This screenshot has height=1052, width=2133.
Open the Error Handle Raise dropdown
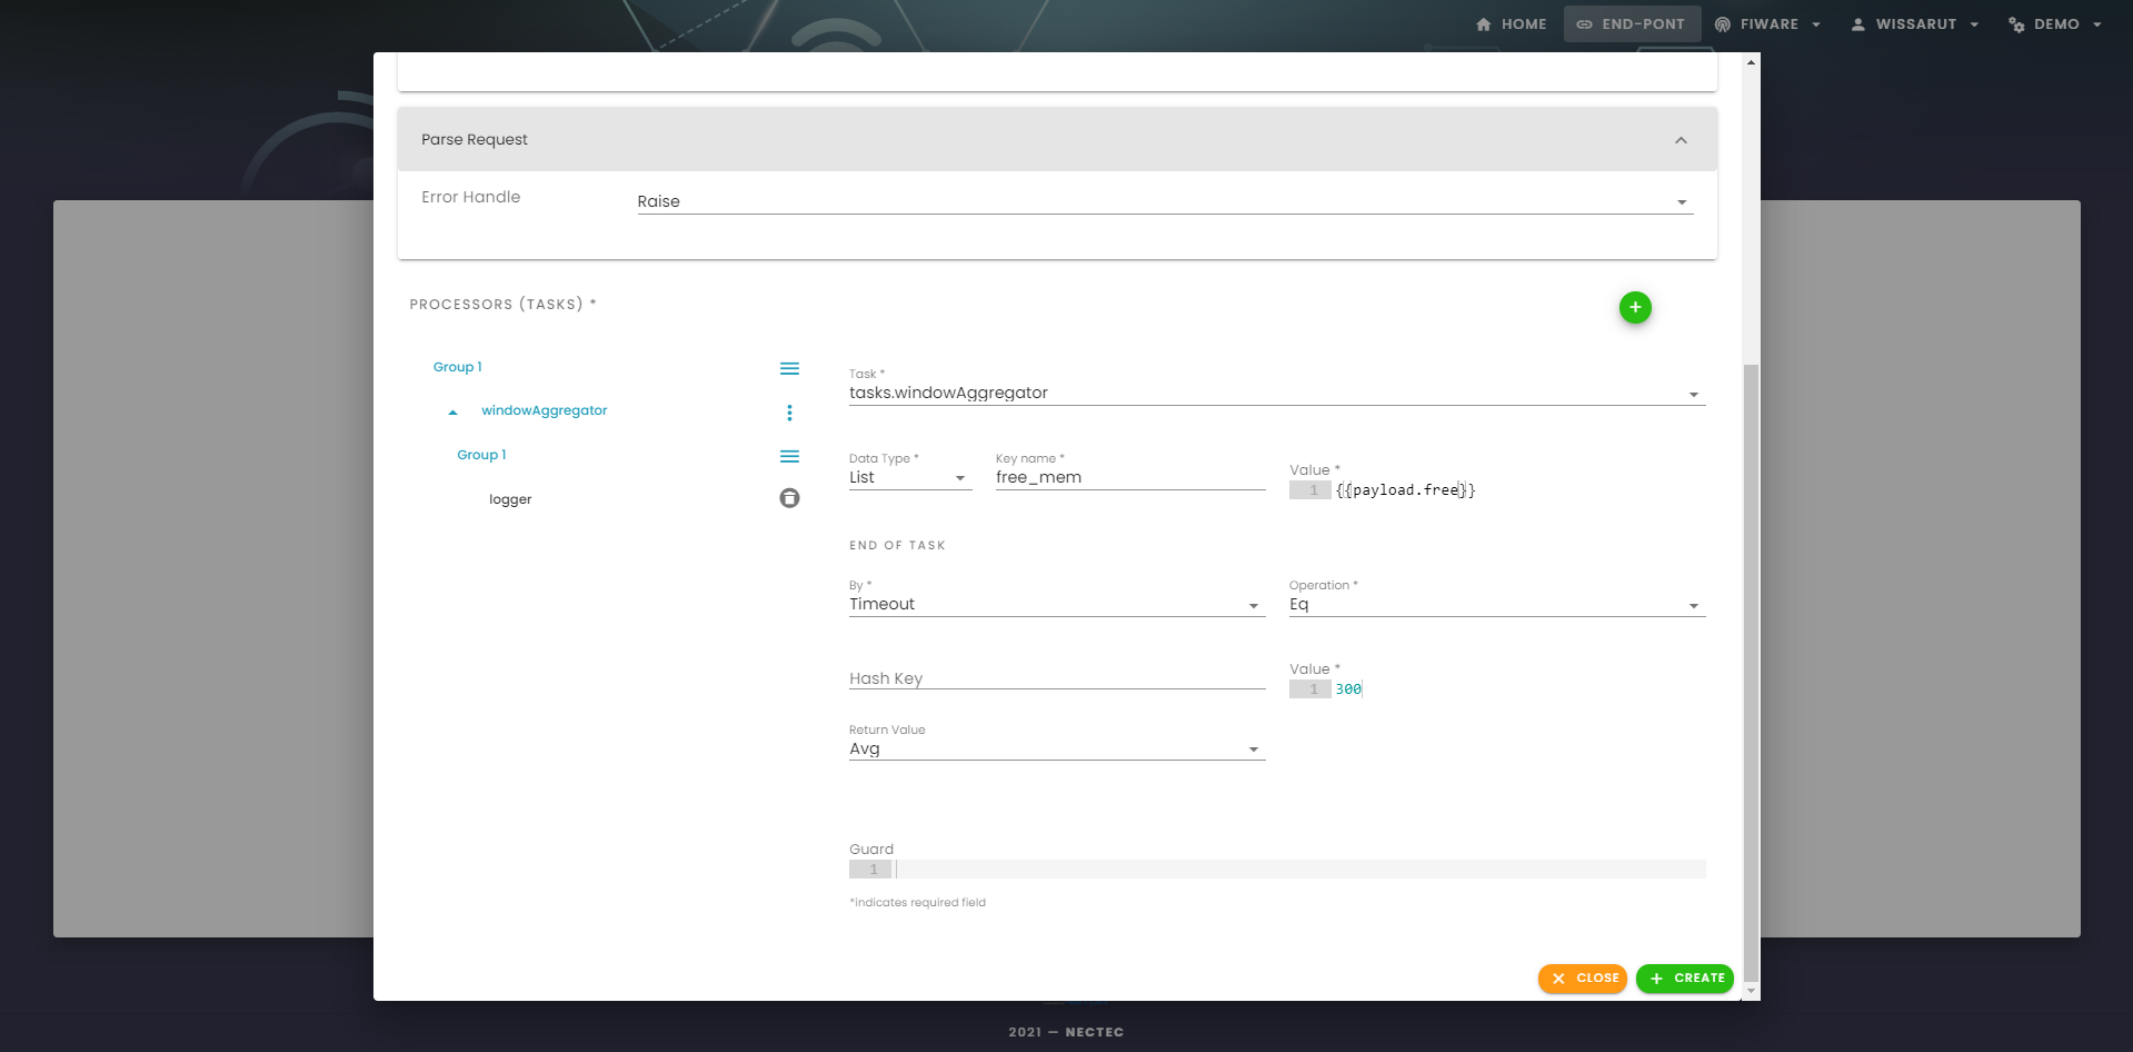pyautogui.click(x=1165, y=202)
